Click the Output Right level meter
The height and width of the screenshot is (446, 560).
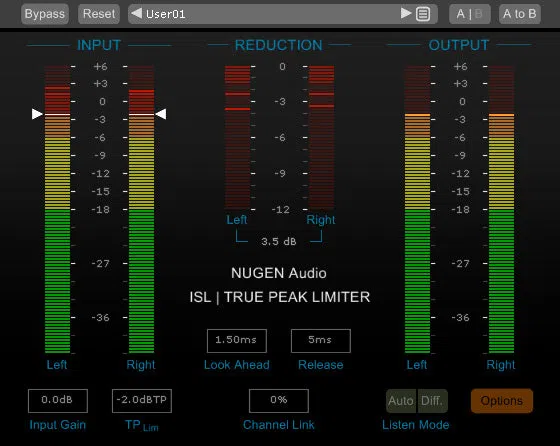(x=501, y=209)
